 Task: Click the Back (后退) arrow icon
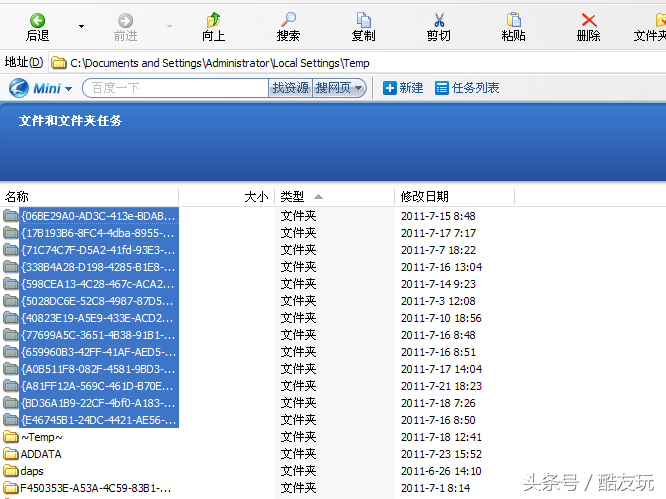pos(37,20)
